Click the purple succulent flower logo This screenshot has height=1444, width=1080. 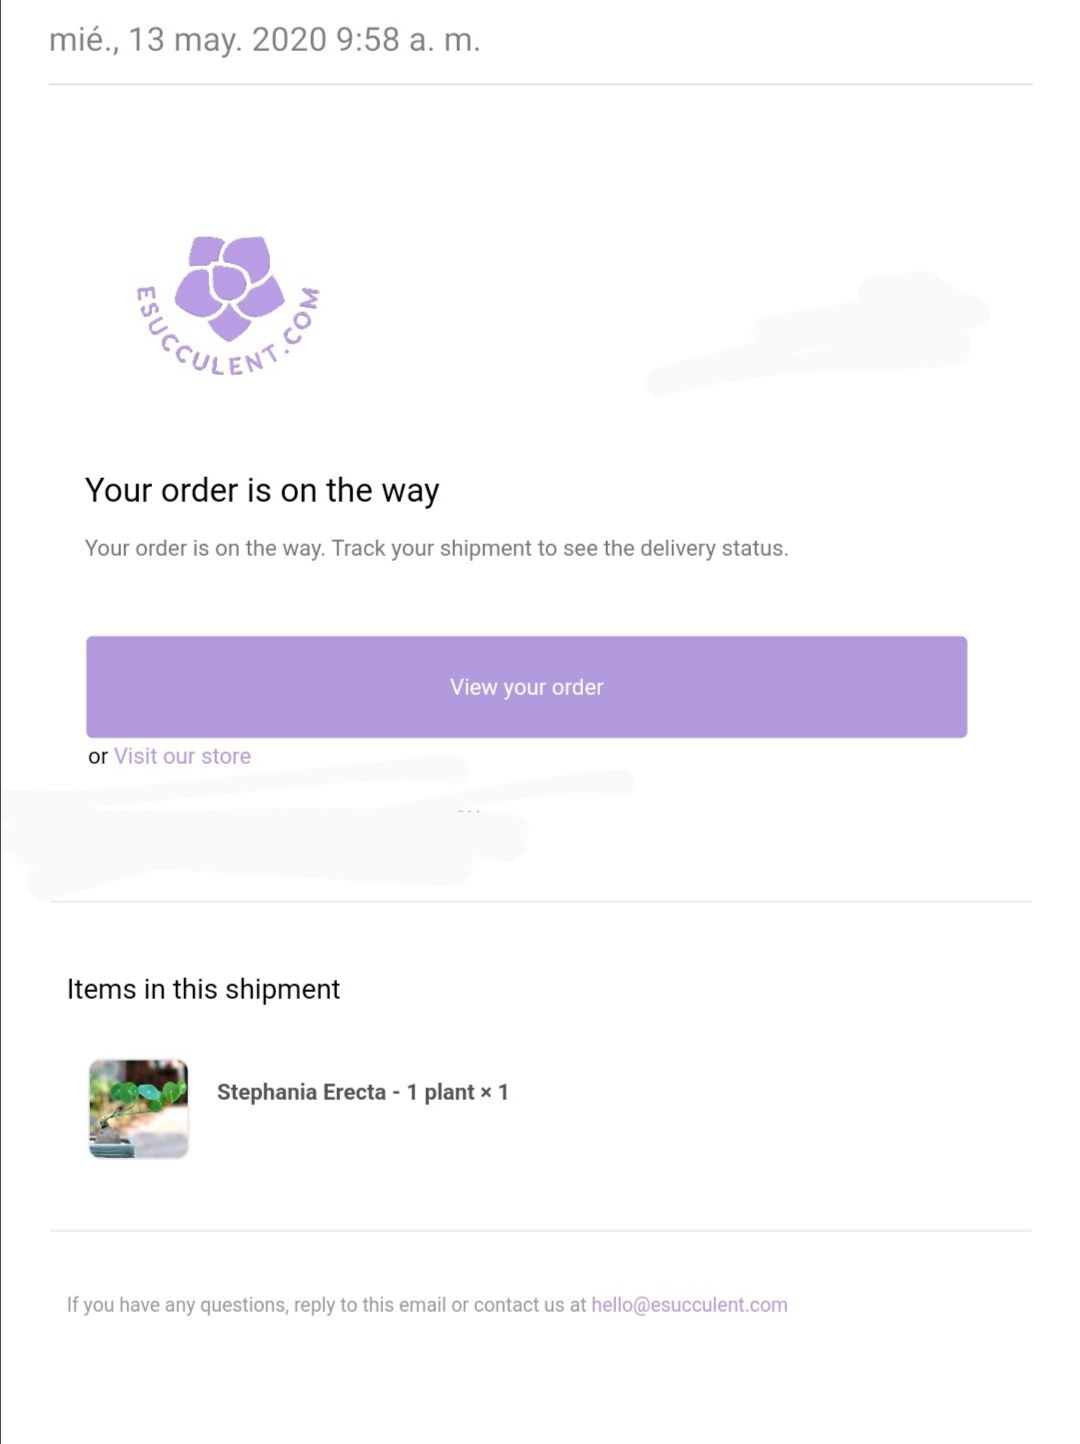tap(229, 286)
